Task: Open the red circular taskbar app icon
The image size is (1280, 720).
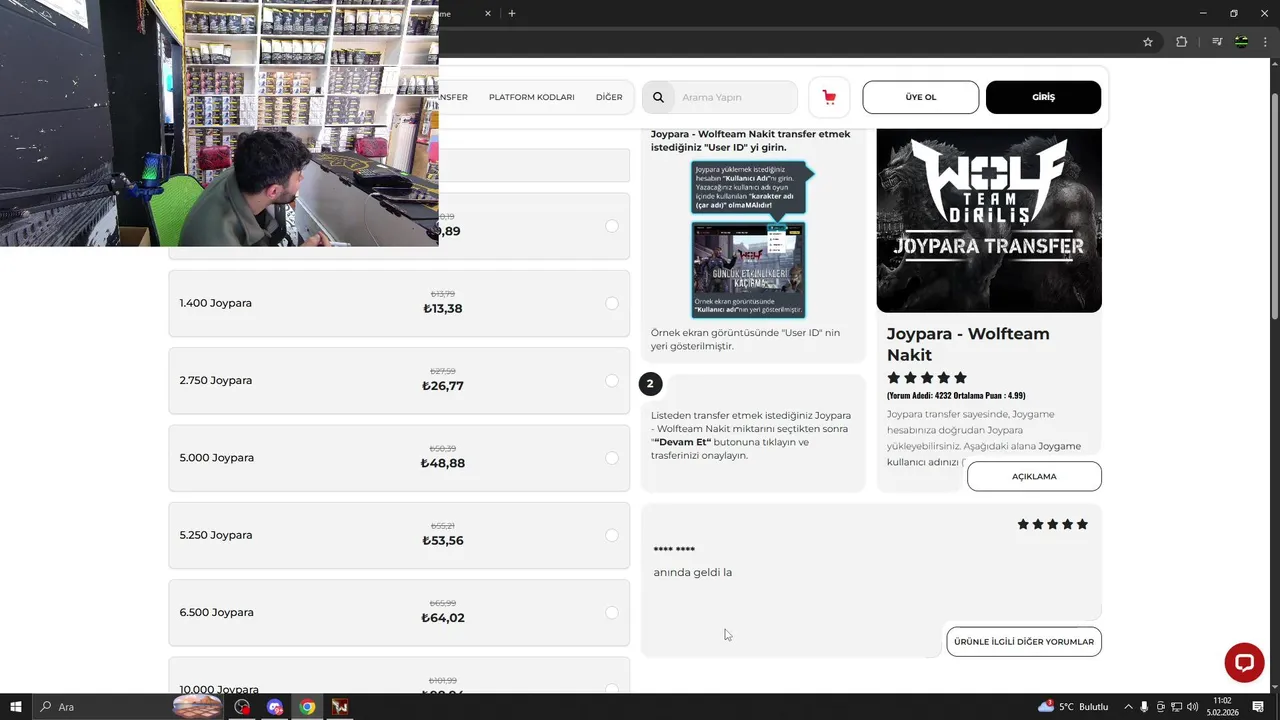Action: [242, 707]
